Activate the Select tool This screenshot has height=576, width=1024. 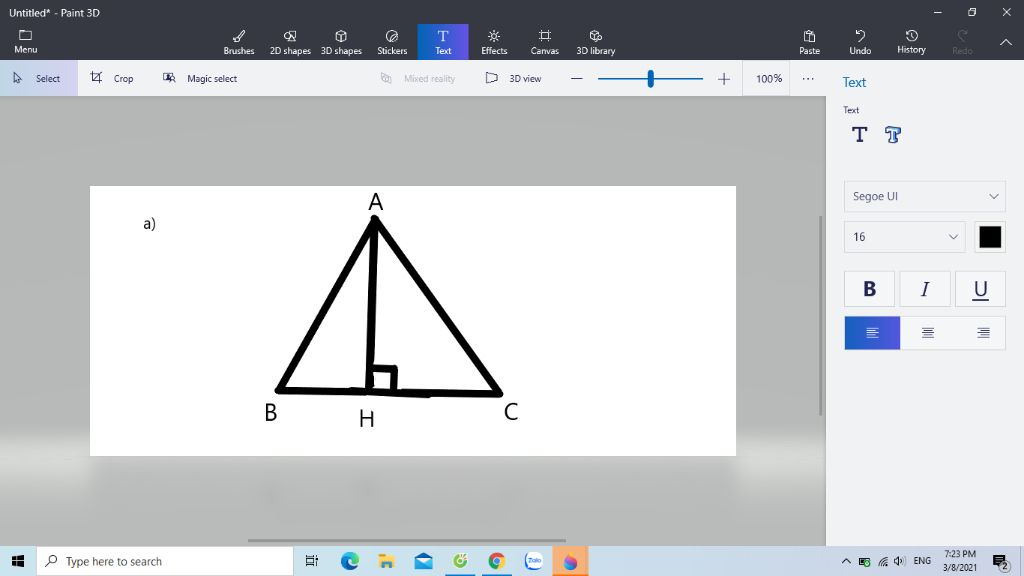coord(39,78)
